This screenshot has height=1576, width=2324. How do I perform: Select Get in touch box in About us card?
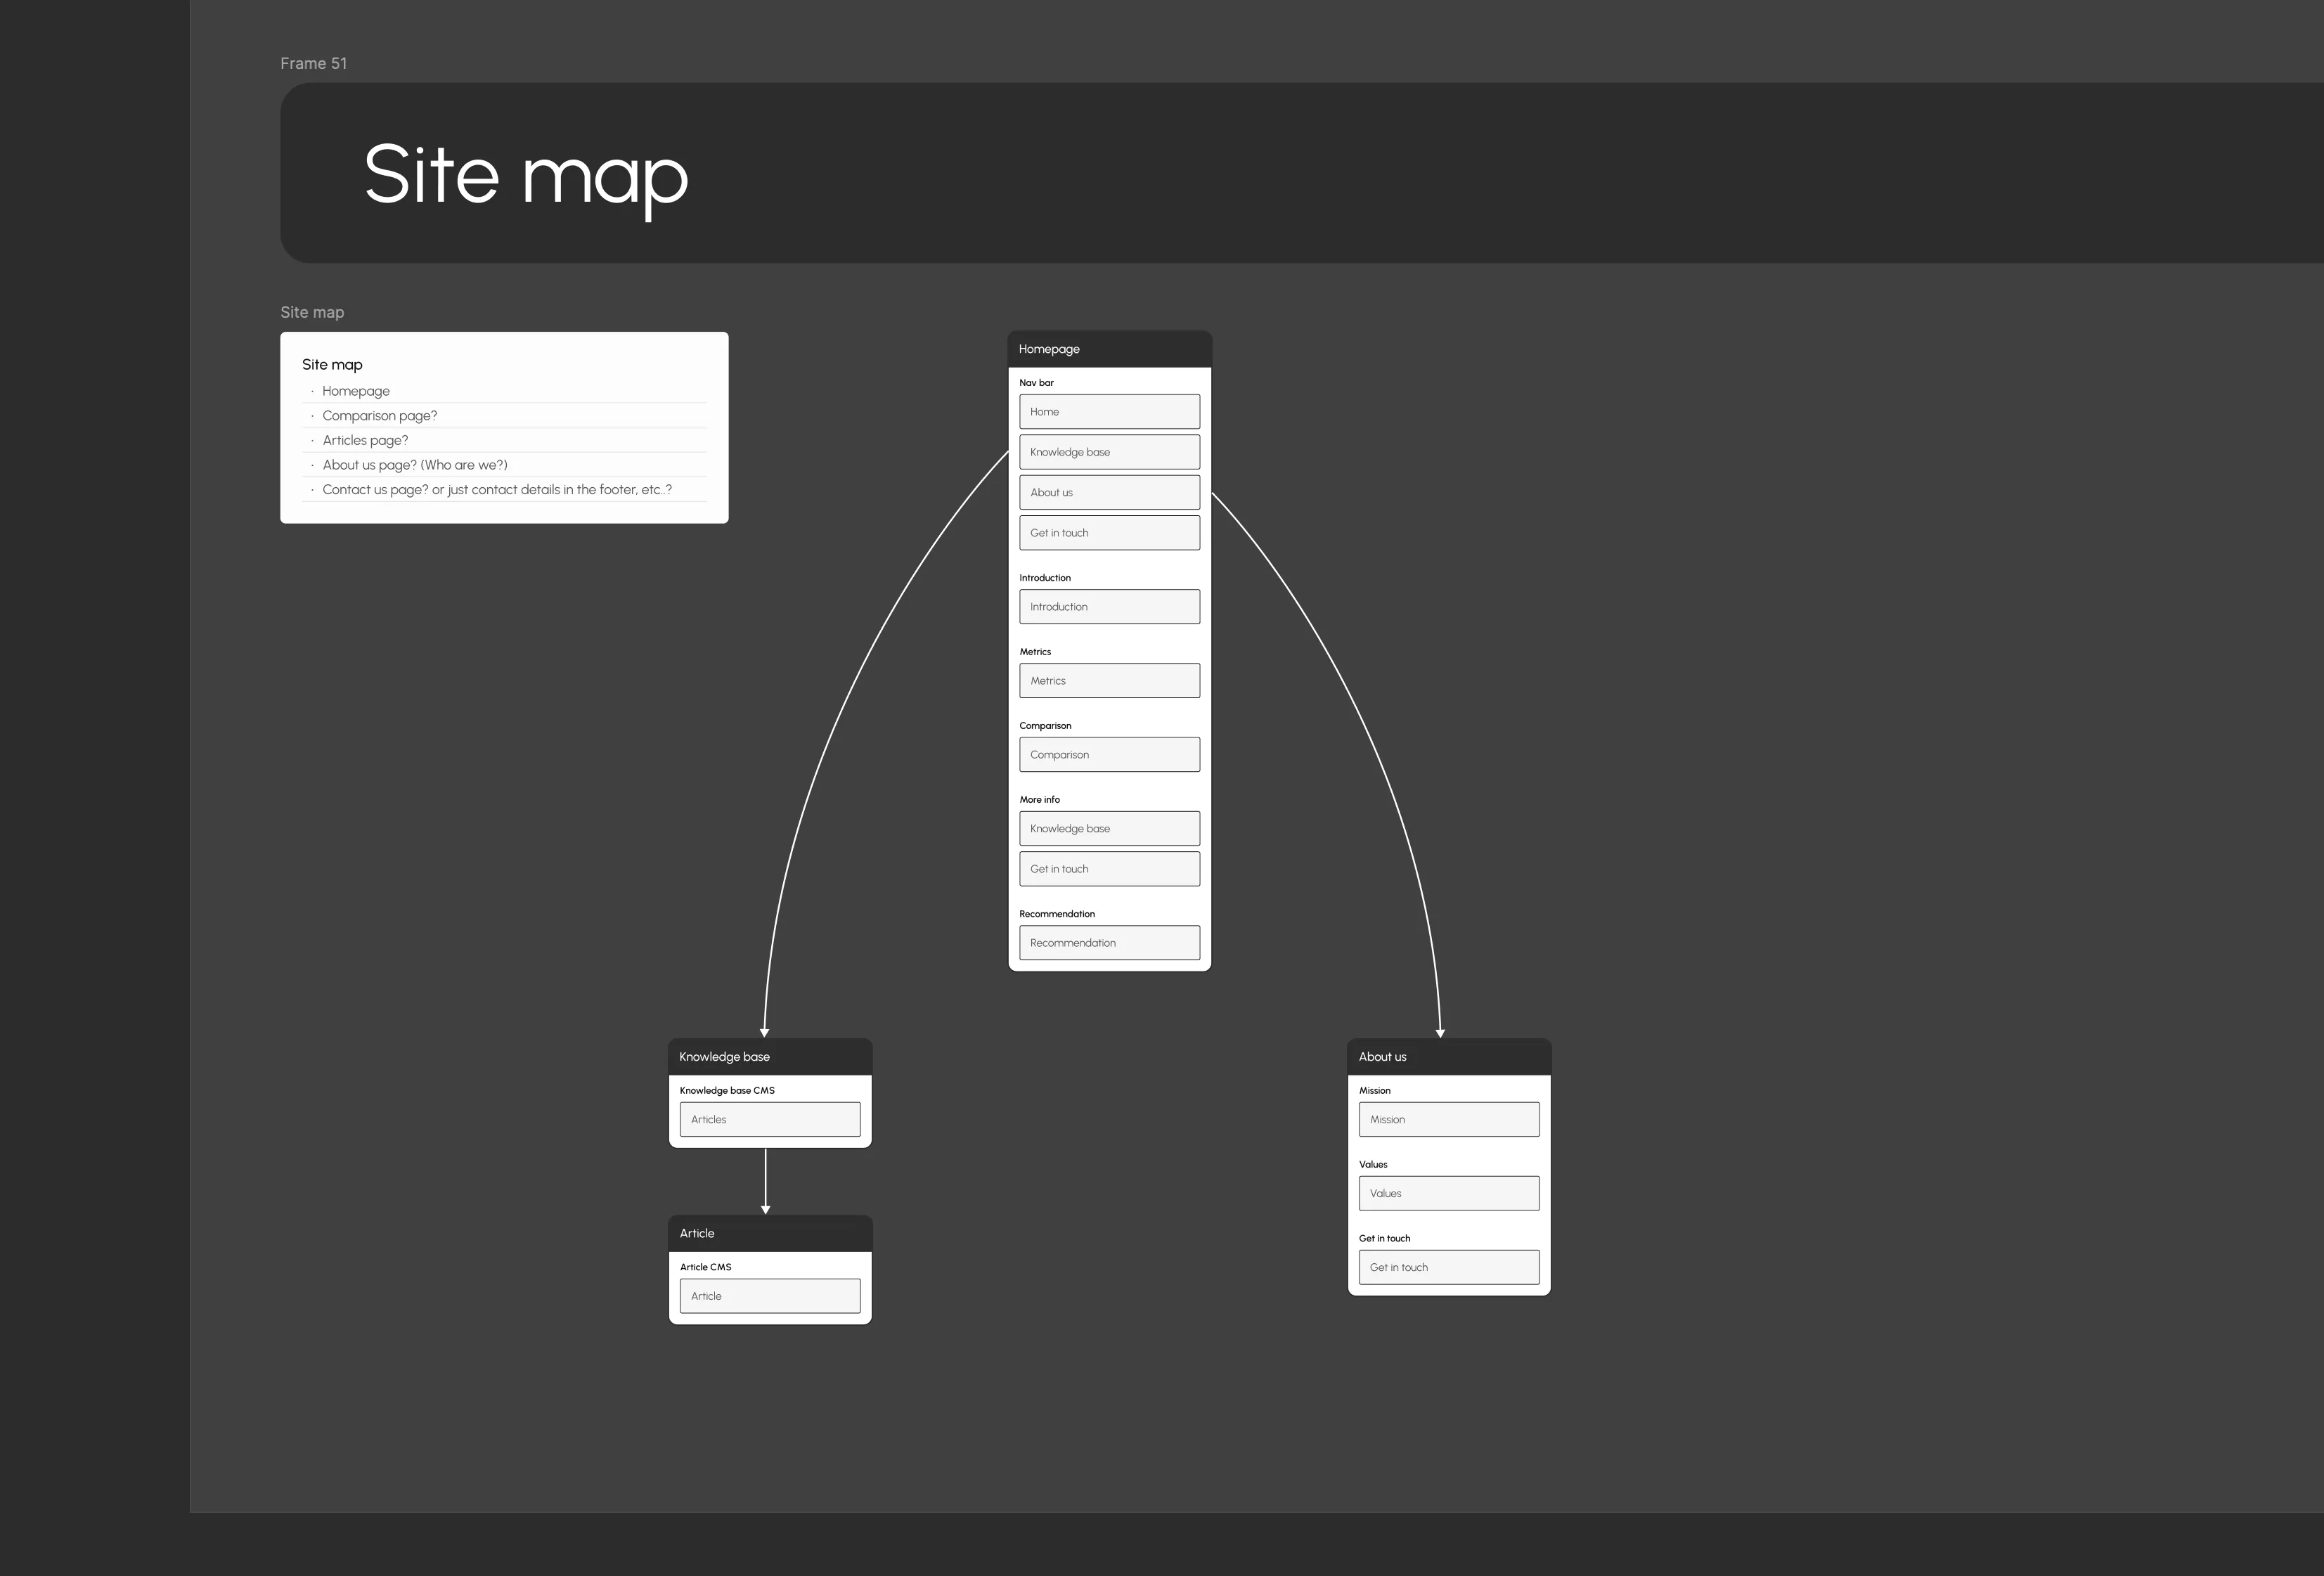[1449, 1267]
